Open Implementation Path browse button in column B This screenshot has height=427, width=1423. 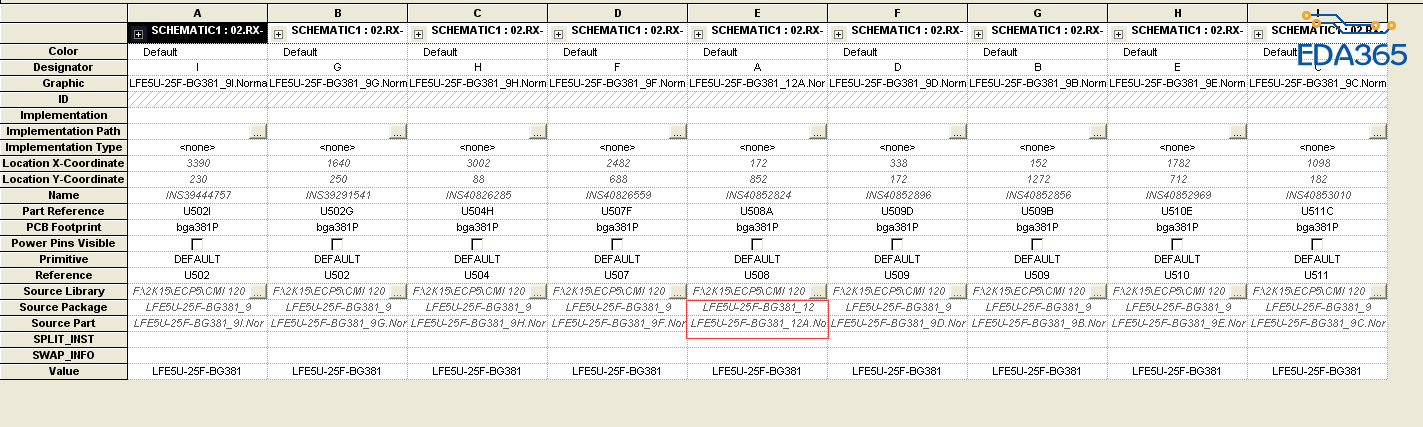point(398,131)
